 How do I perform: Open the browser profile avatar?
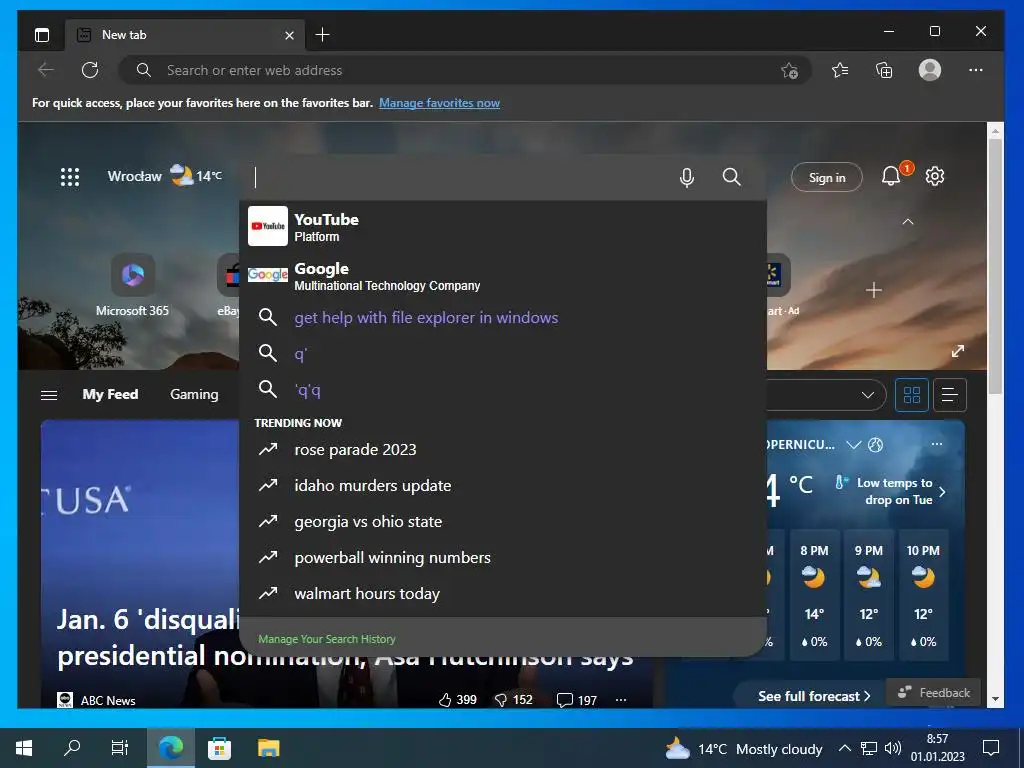(x=929, y=70)
